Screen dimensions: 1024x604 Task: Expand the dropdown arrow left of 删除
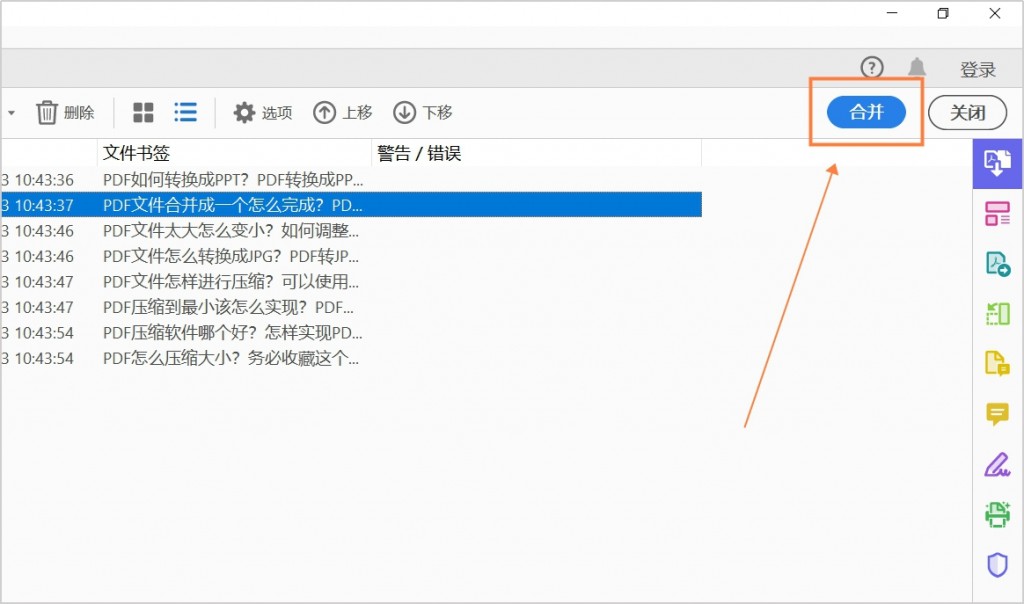click(x=10, y=112)
